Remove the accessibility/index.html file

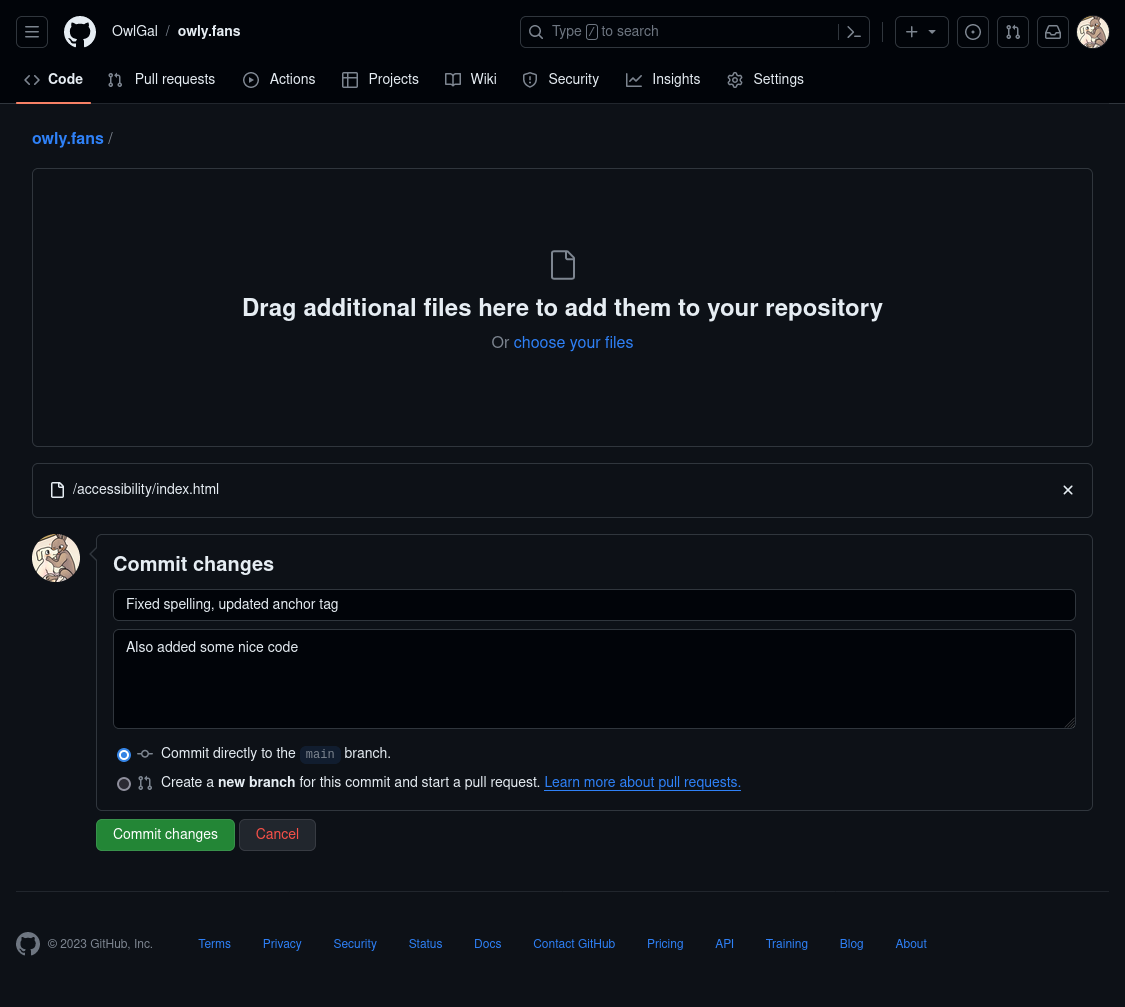tap(1067, 490)
